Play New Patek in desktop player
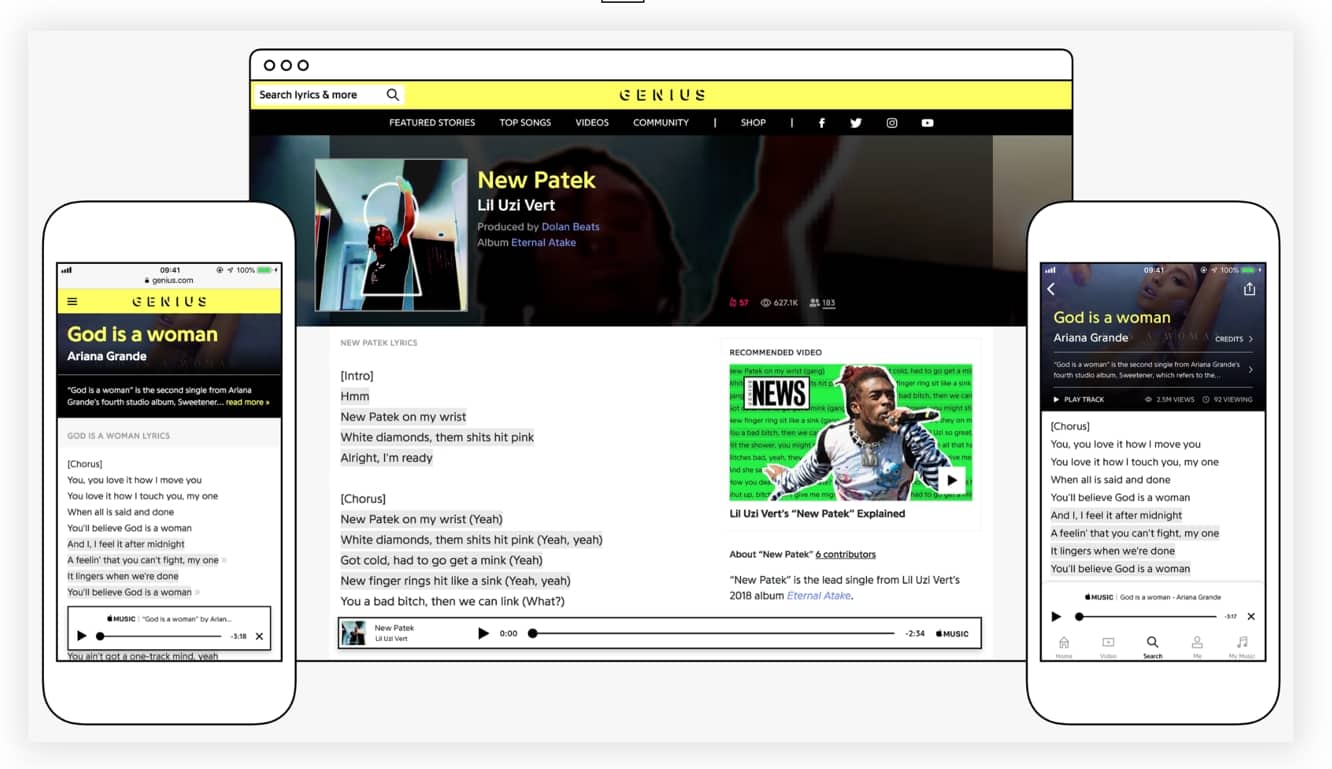1332x769 pixels. (483, 633)
